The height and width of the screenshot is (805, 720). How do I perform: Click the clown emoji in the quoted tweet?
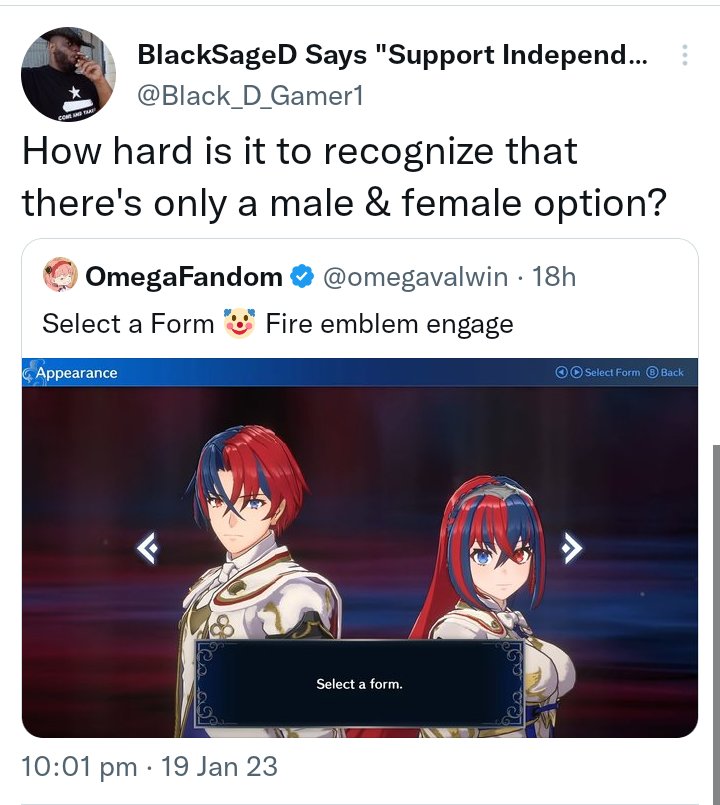click(x=239, y=323)
